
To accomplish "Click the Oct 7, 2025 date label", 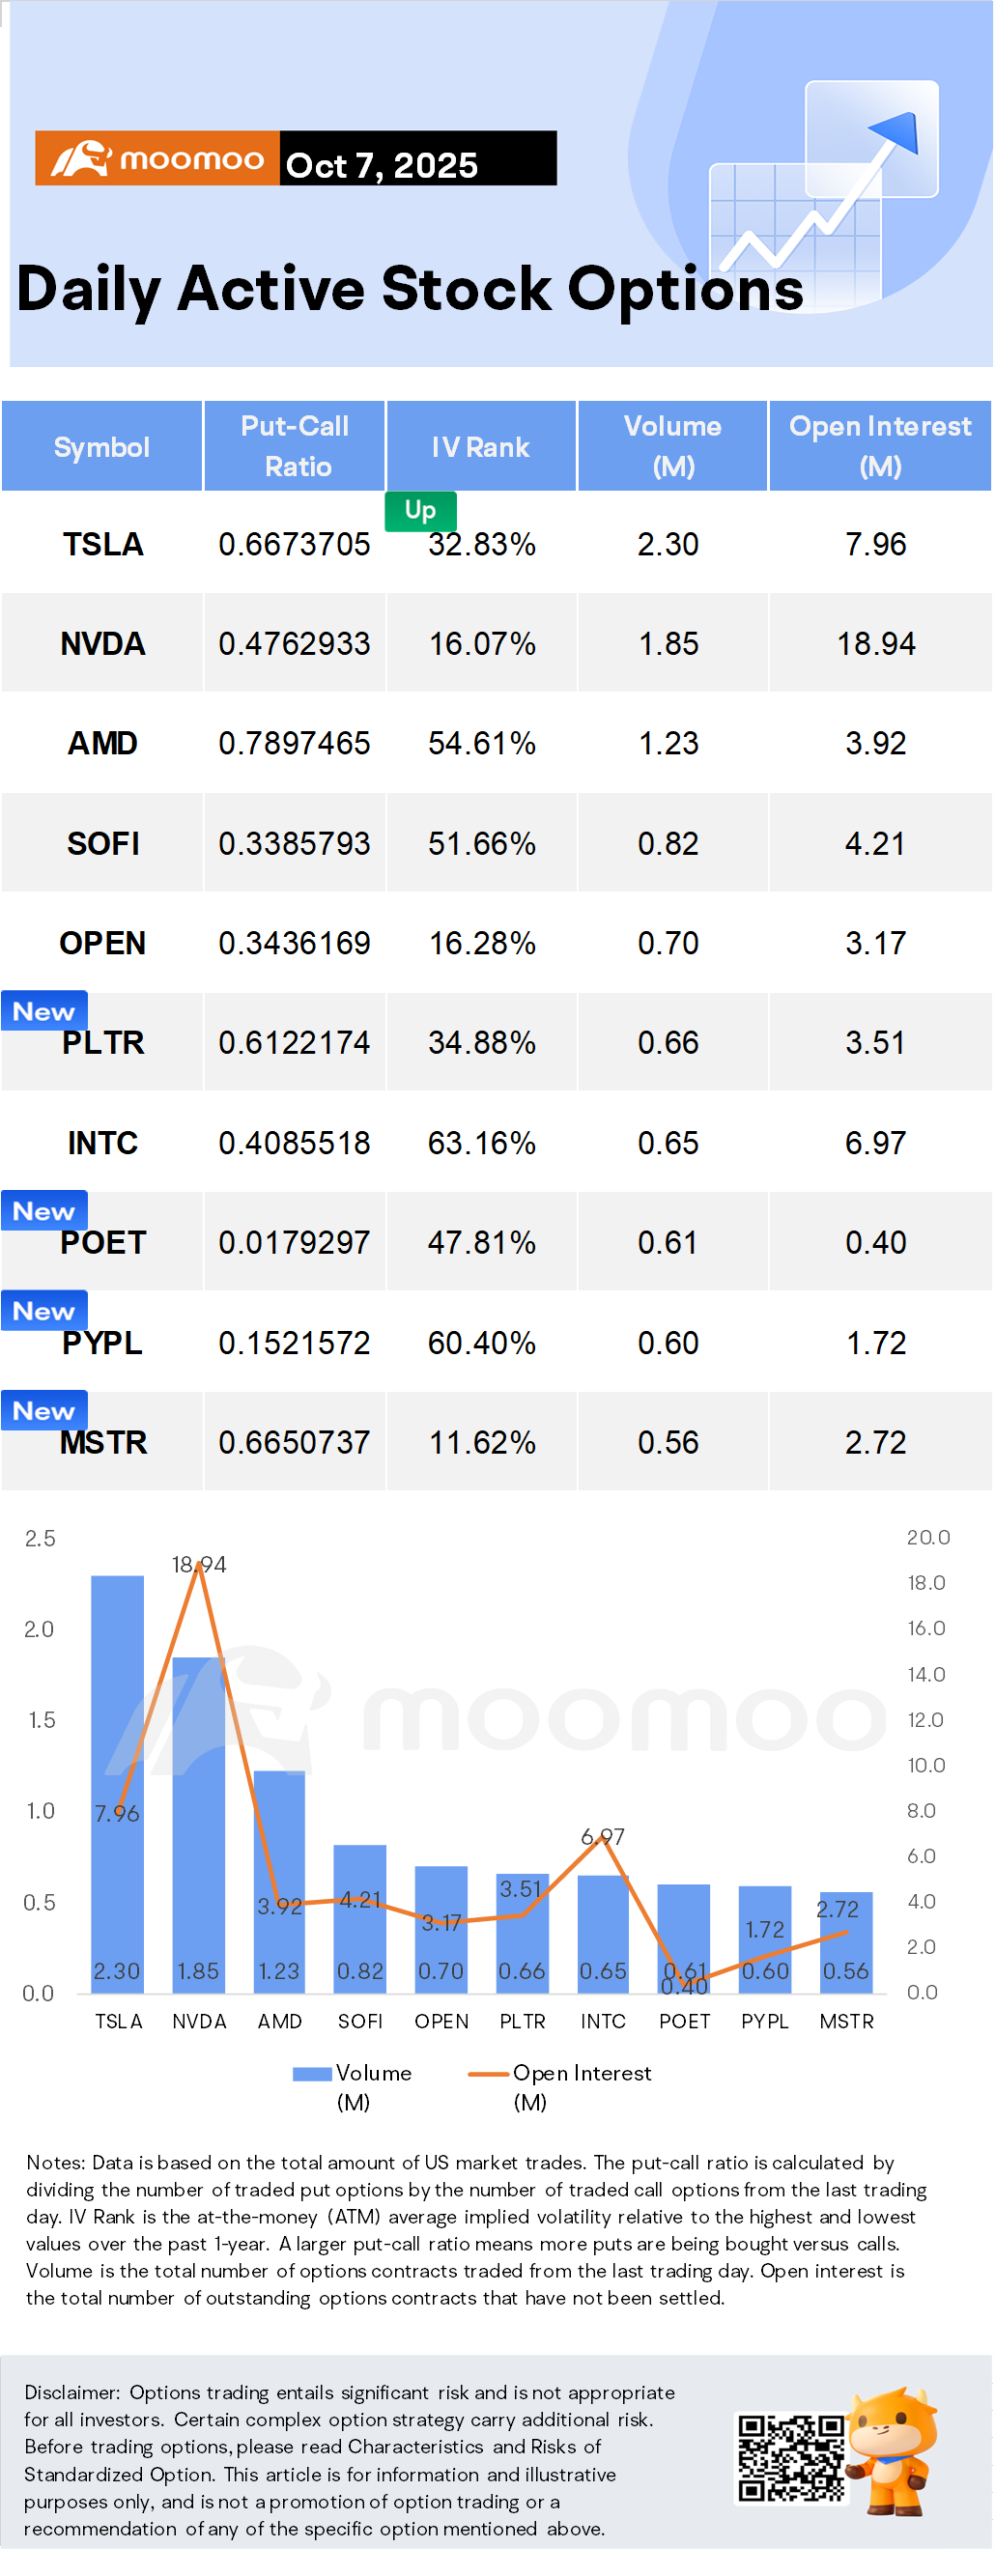I will [x=382, y=165].
